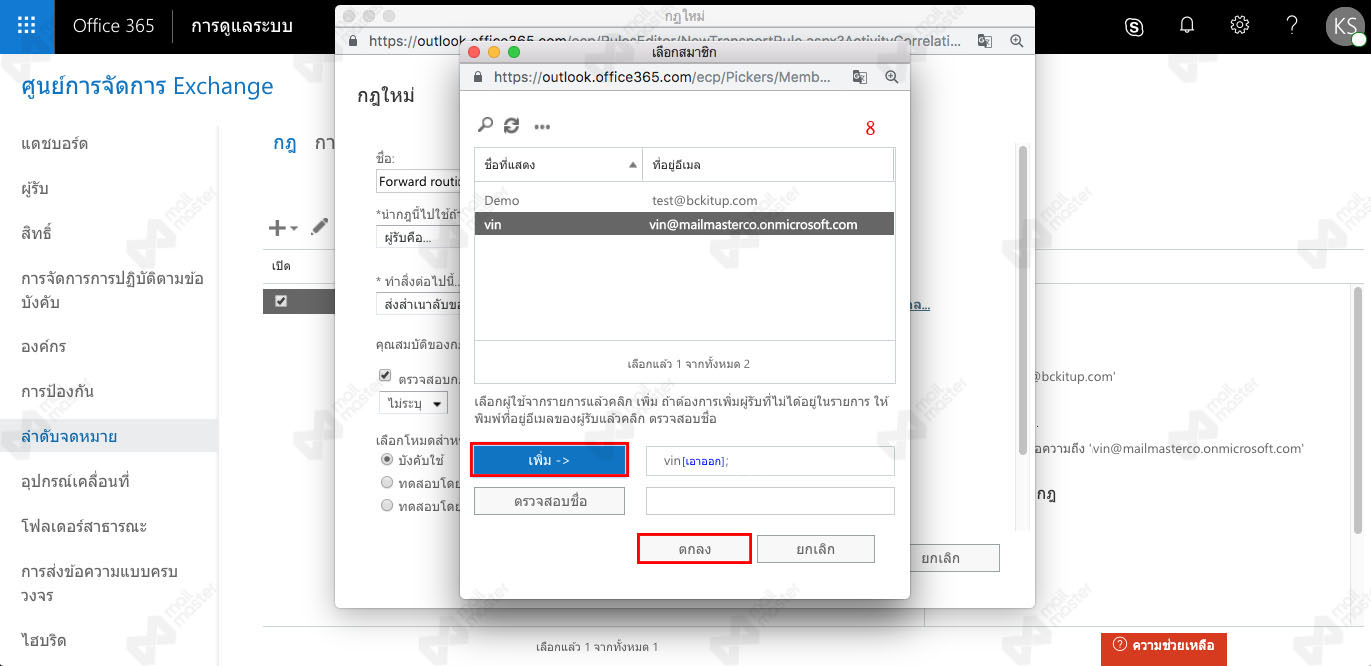Click zoom icon in member picker address bar
The height and width of the screenshot is (666, 1371).
click(x=891, y=76)
